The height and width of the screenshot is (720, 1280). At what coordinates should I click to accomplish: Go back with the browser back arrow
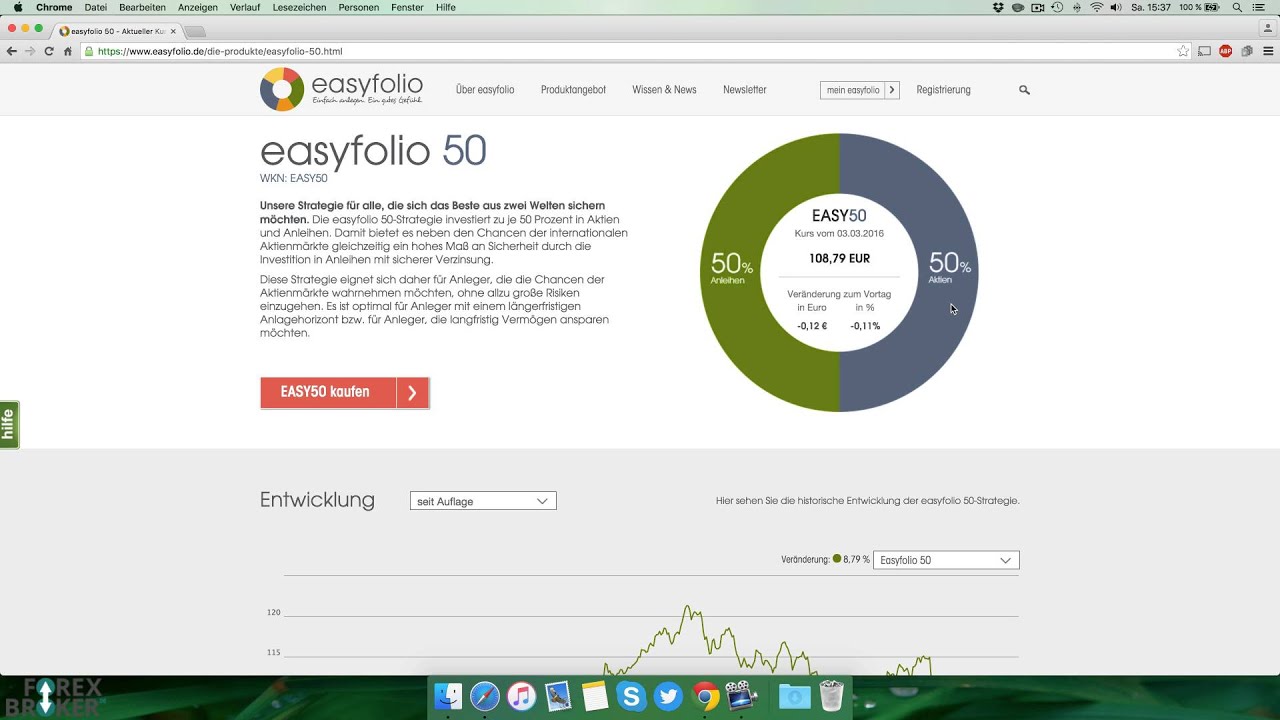(x=11, y=51)
